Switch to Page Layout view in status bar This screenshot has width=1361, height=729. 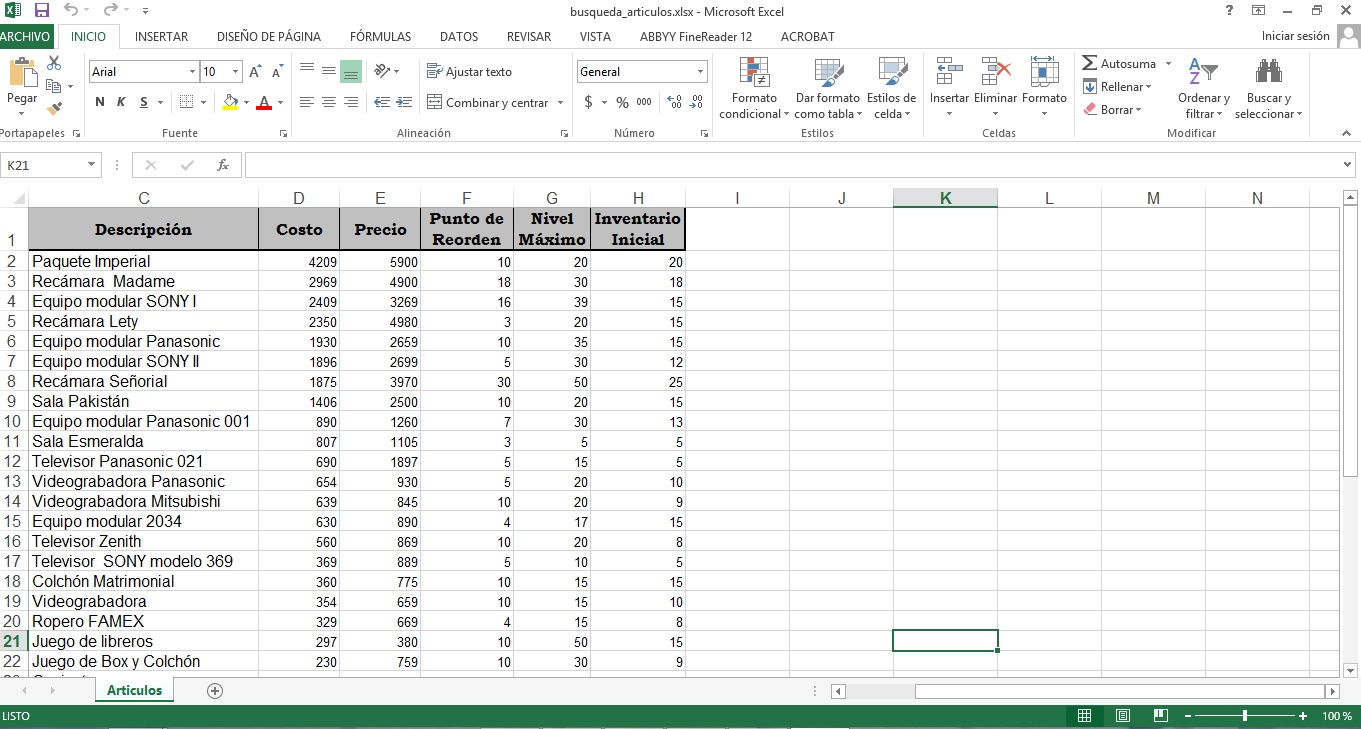[x=1123, y=716]
